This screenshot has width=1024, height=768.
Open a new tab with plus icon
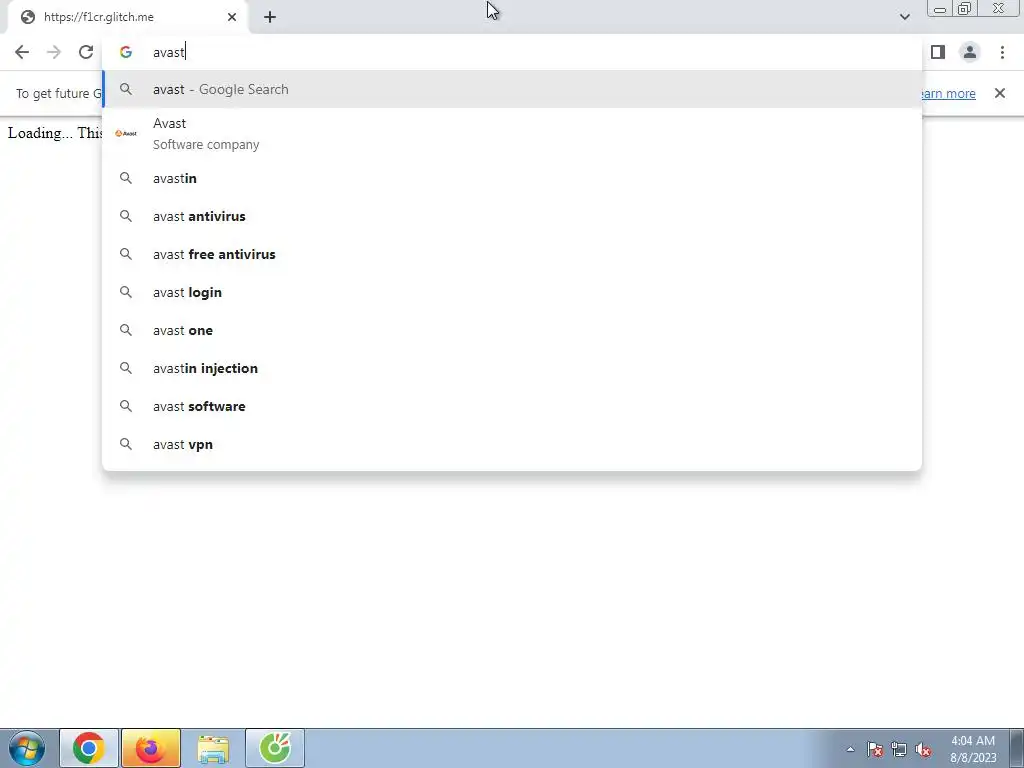click(270, 17)
